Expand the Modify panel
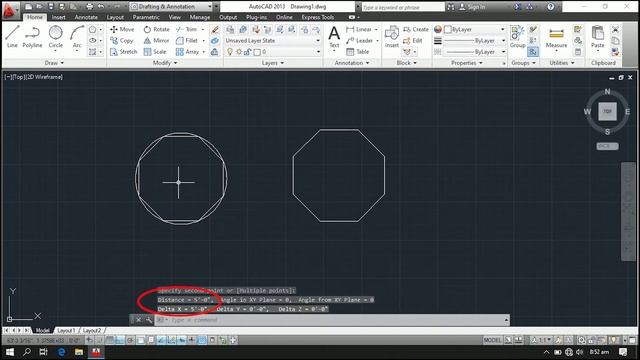This screenshot has height=360, width=640. 165,63
